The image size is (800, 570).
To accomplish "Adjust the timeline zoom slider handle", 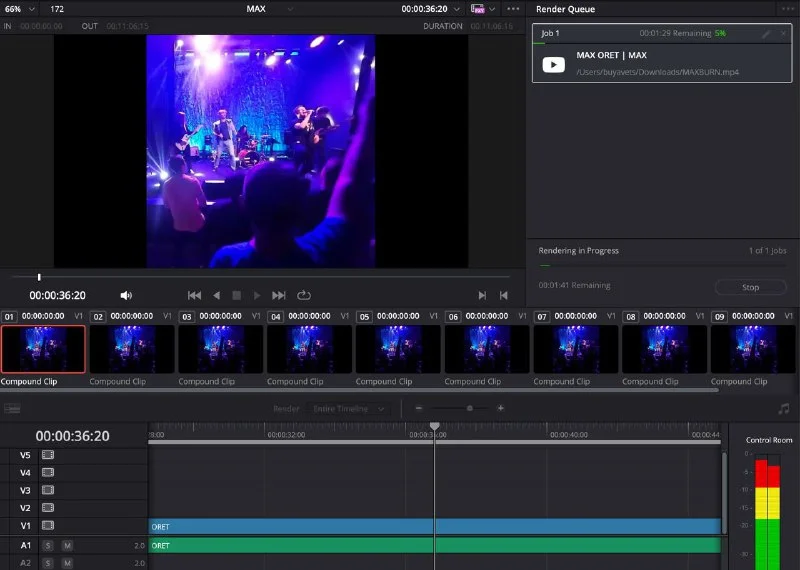I will coord(469,408).
